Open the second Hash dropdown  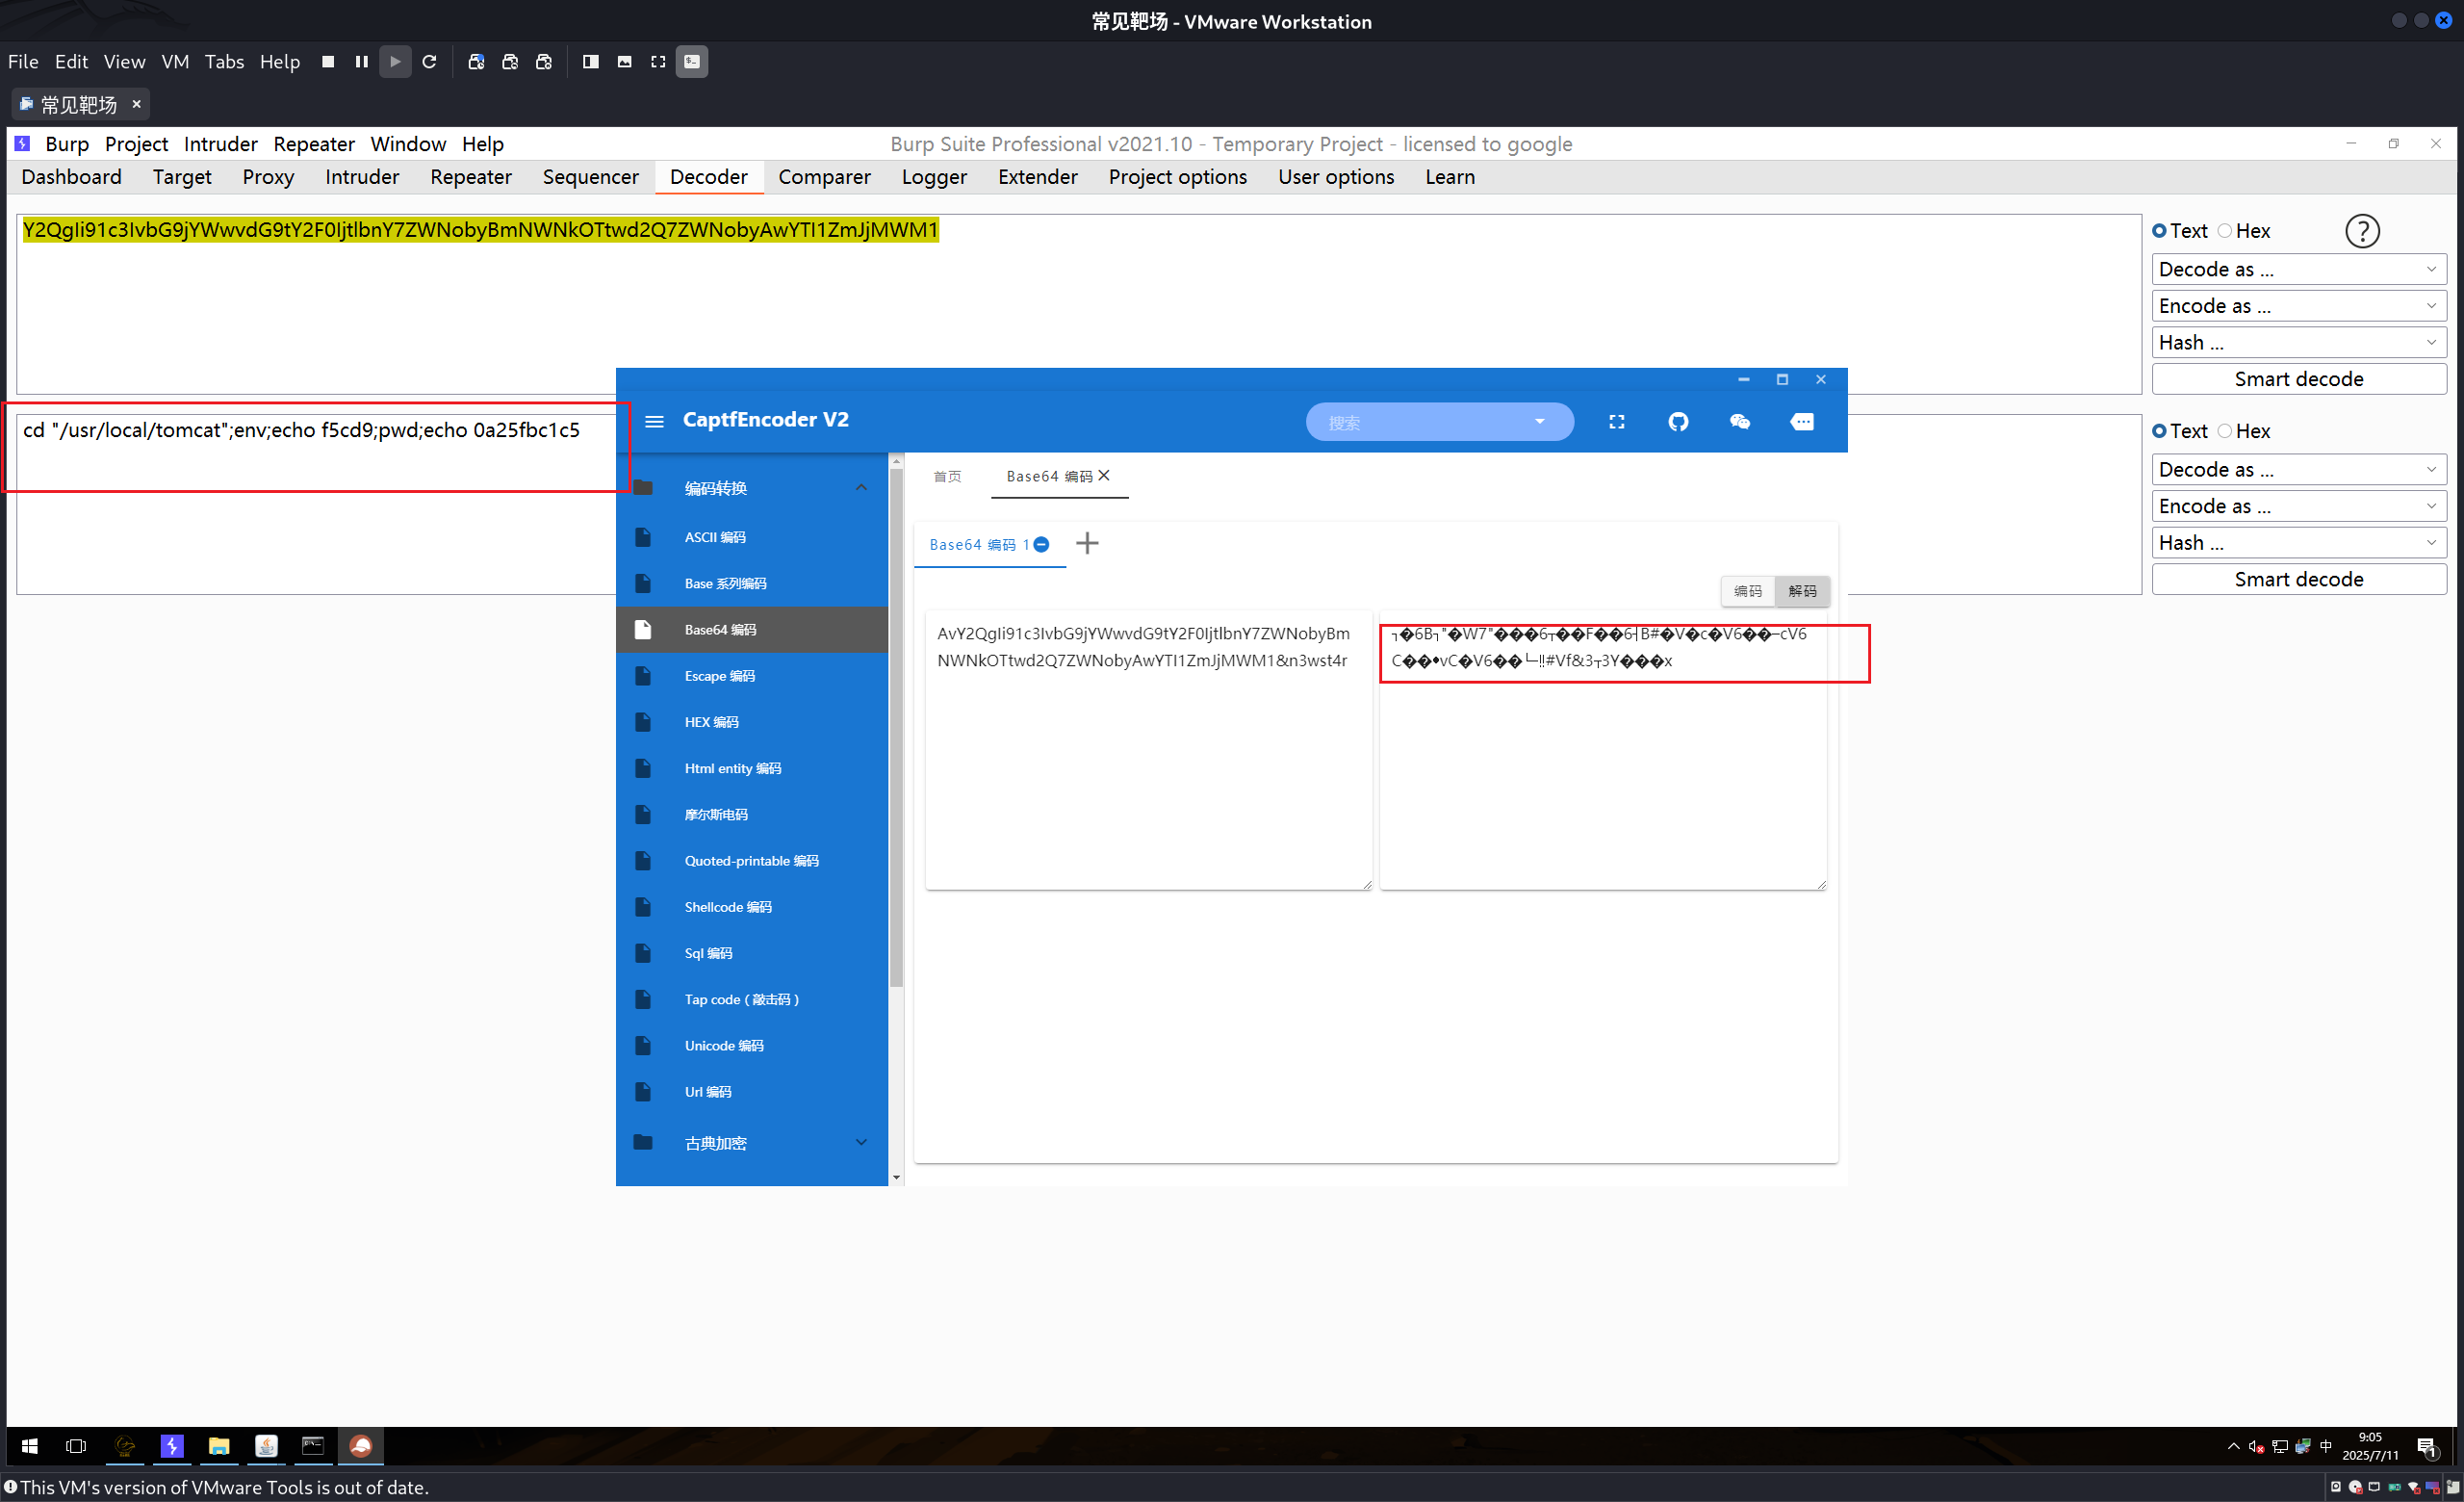coord(2298,543)
